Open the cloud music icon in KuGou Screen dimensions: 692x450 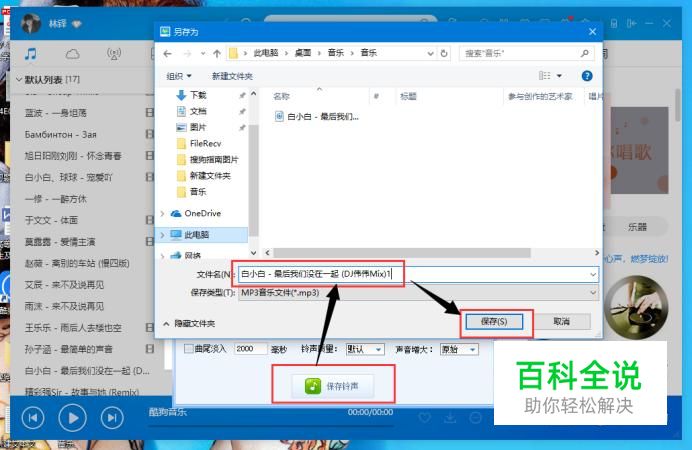click(72, 54)
